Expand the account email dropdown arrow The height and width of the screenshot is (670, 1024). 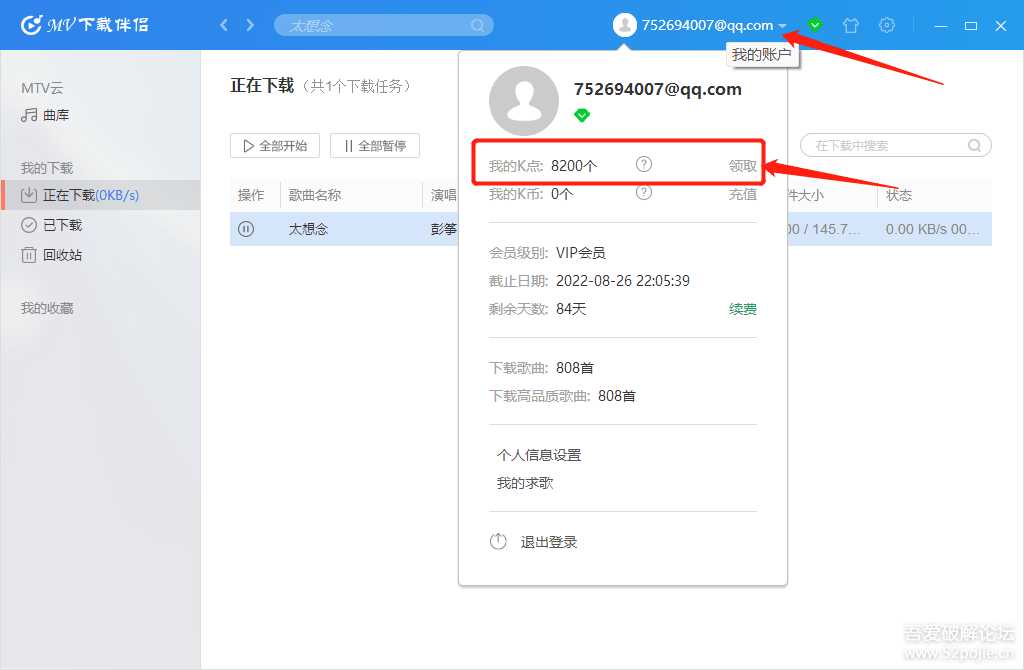pyautogui.click(x=782, y=25)
